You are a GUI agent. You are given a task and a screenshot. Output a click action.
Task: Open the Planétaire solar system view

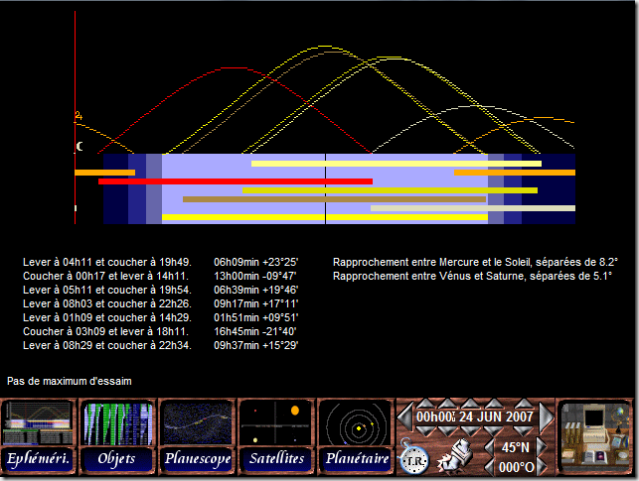(355, 424)
